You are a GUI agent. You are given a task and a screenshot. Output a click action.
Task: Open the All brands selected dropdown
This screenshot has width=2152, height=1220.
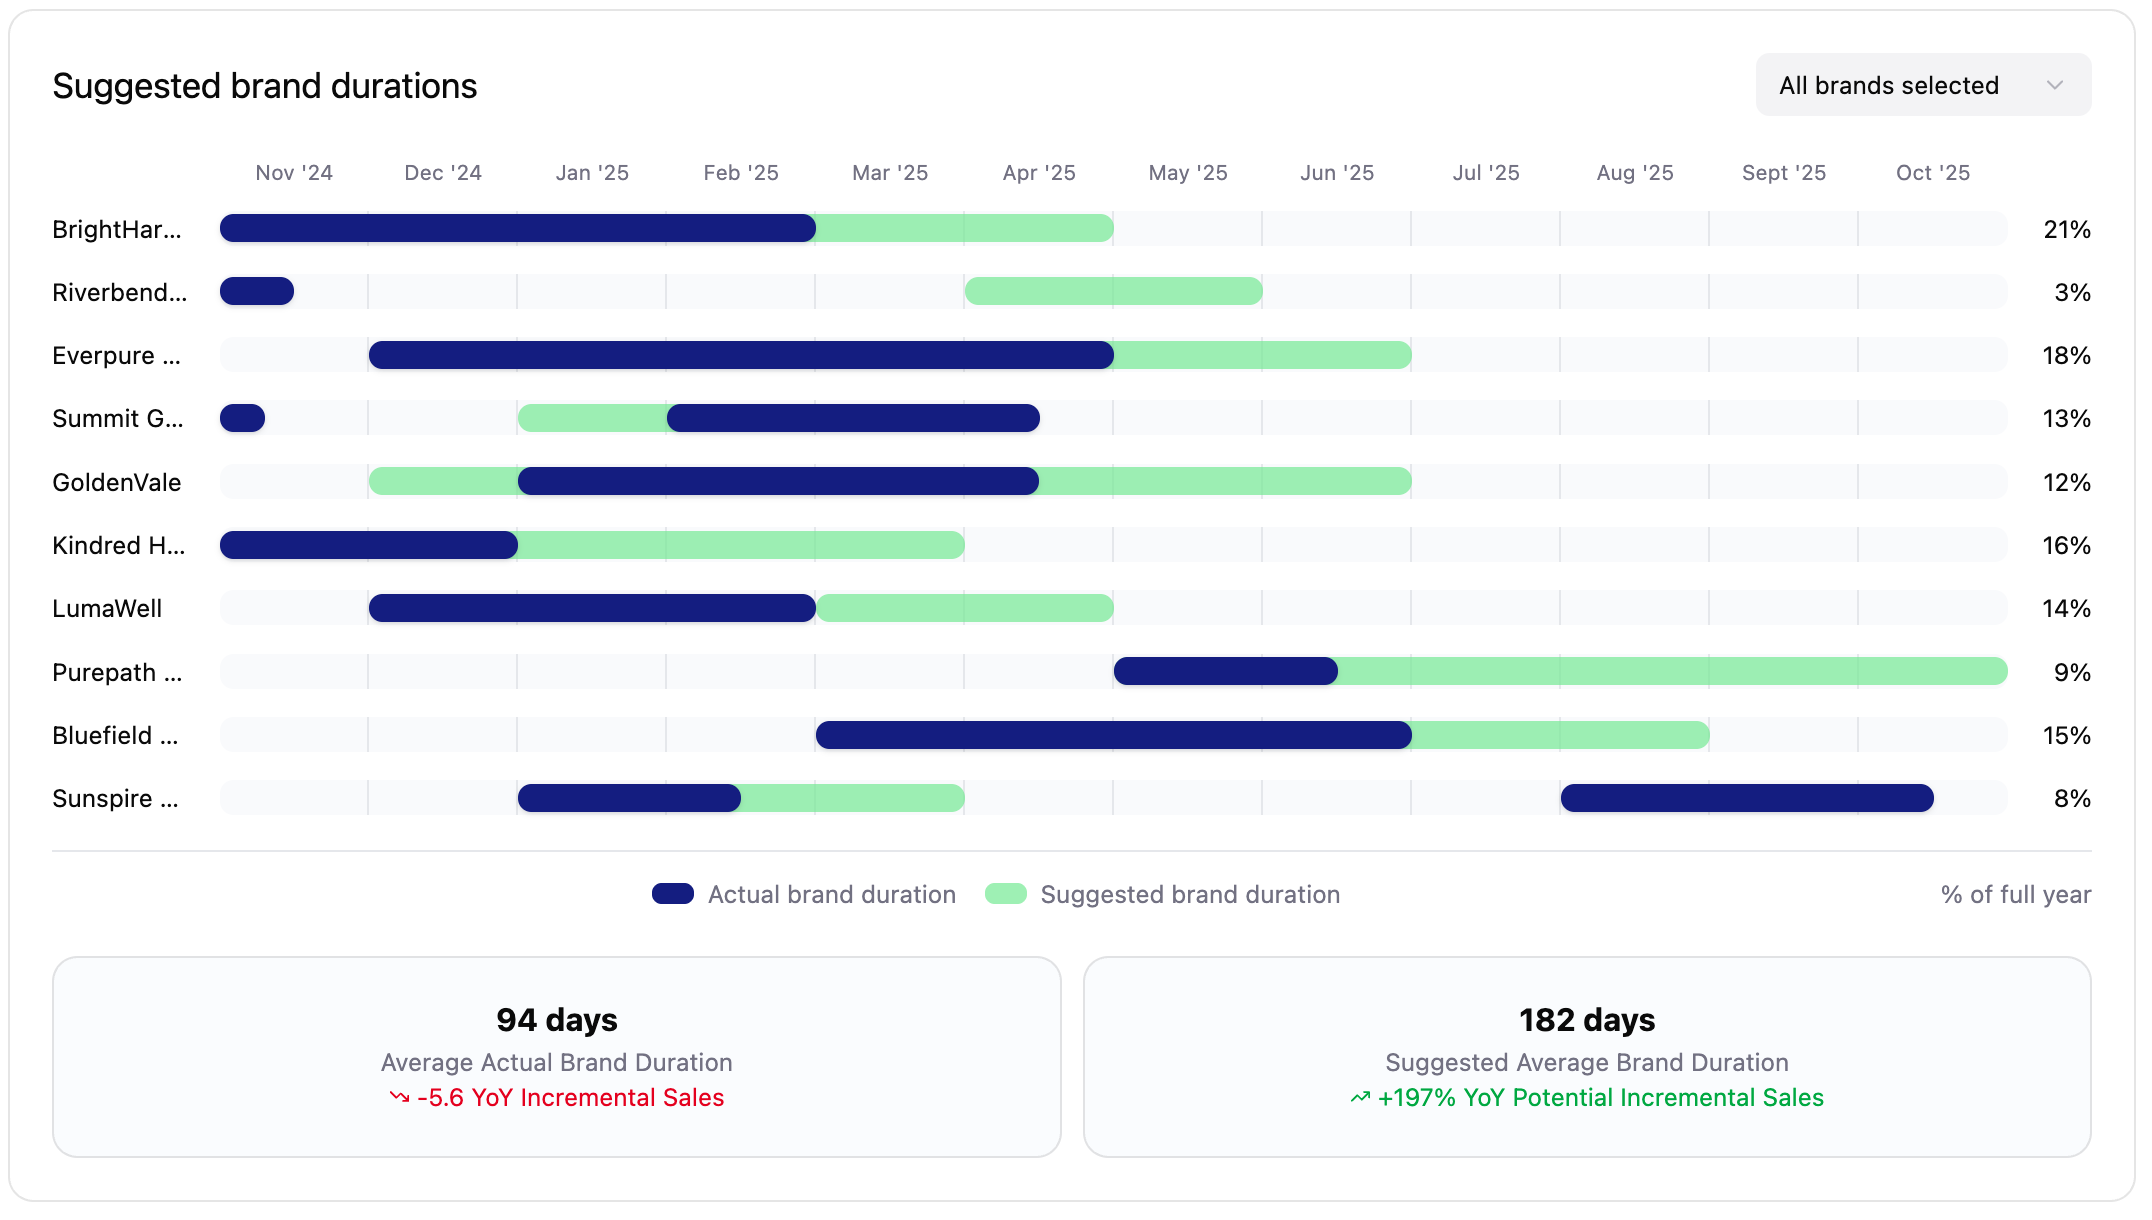pos(1890,85)
